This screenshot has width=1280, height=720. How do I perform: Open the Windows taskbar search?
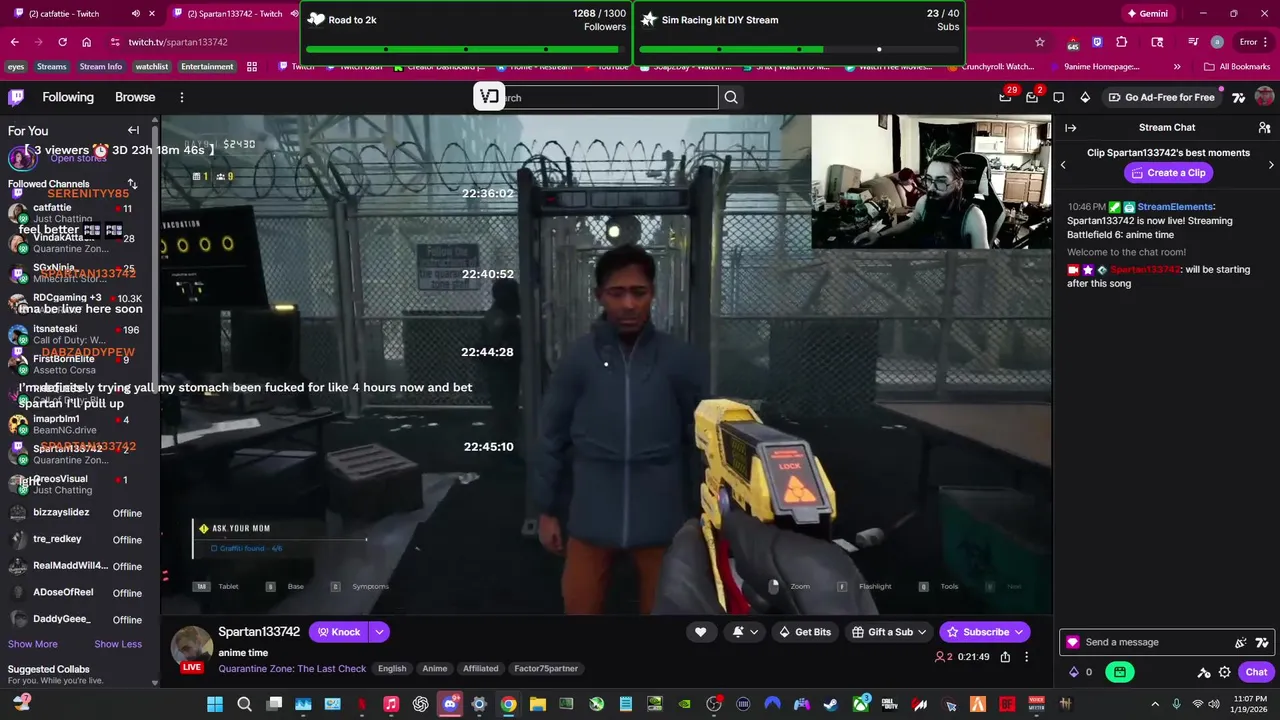click(245, 704)
